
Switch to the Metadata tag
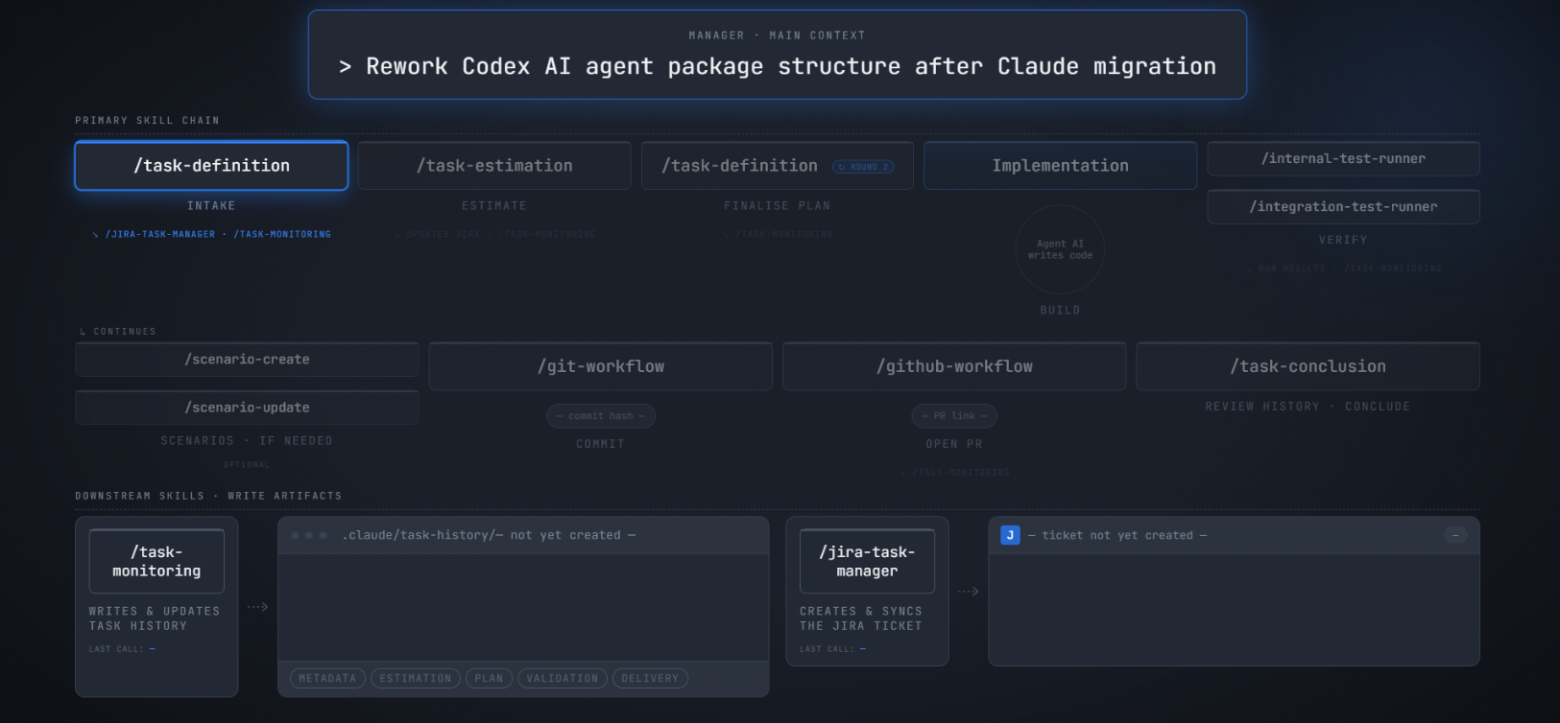pyautogui.click(x=328, y=678)
